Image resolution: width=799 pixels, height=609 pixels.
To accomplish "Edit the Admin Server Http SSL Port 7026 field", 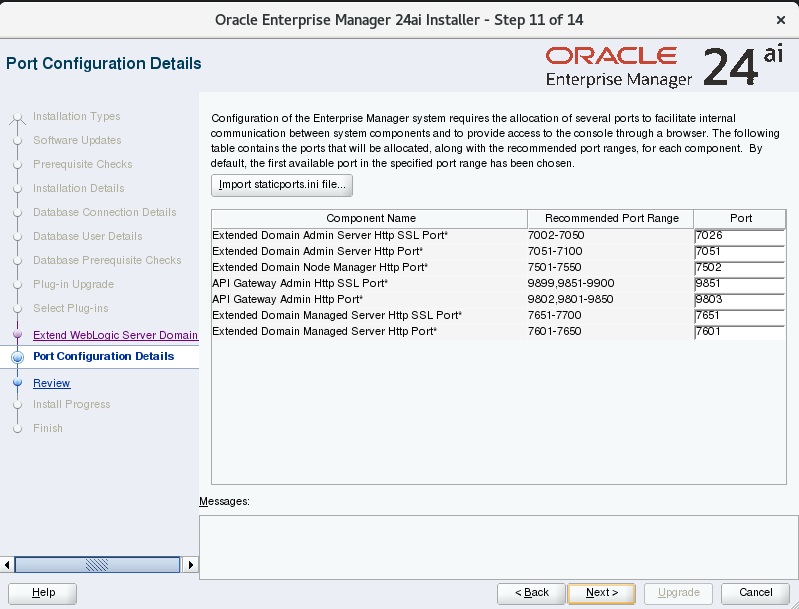I will [739, 235].
